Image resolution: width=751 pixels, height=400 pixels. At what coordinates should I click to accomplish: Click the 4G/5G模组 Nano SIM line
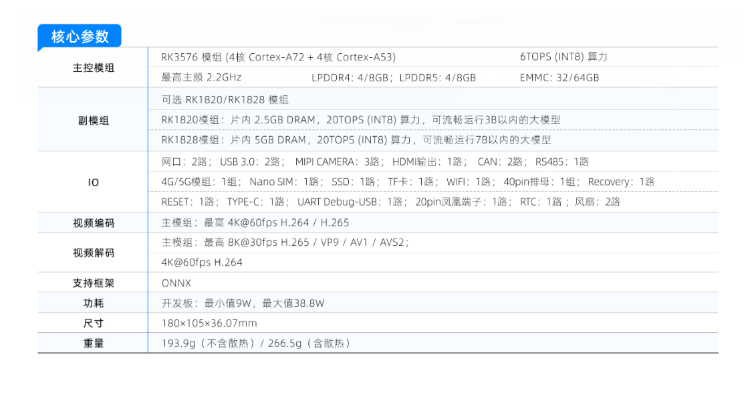click(408, 182)
